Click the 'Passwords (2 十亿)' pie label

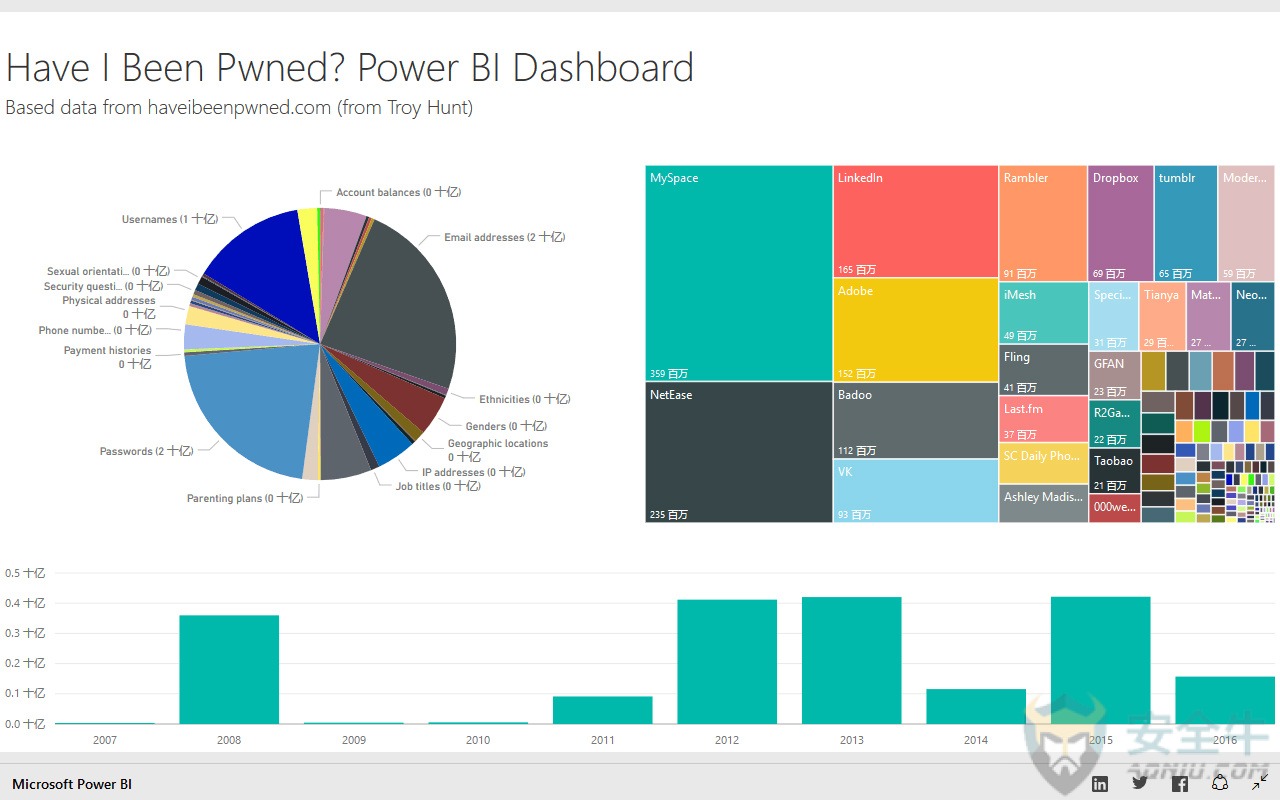pos(146,451)
